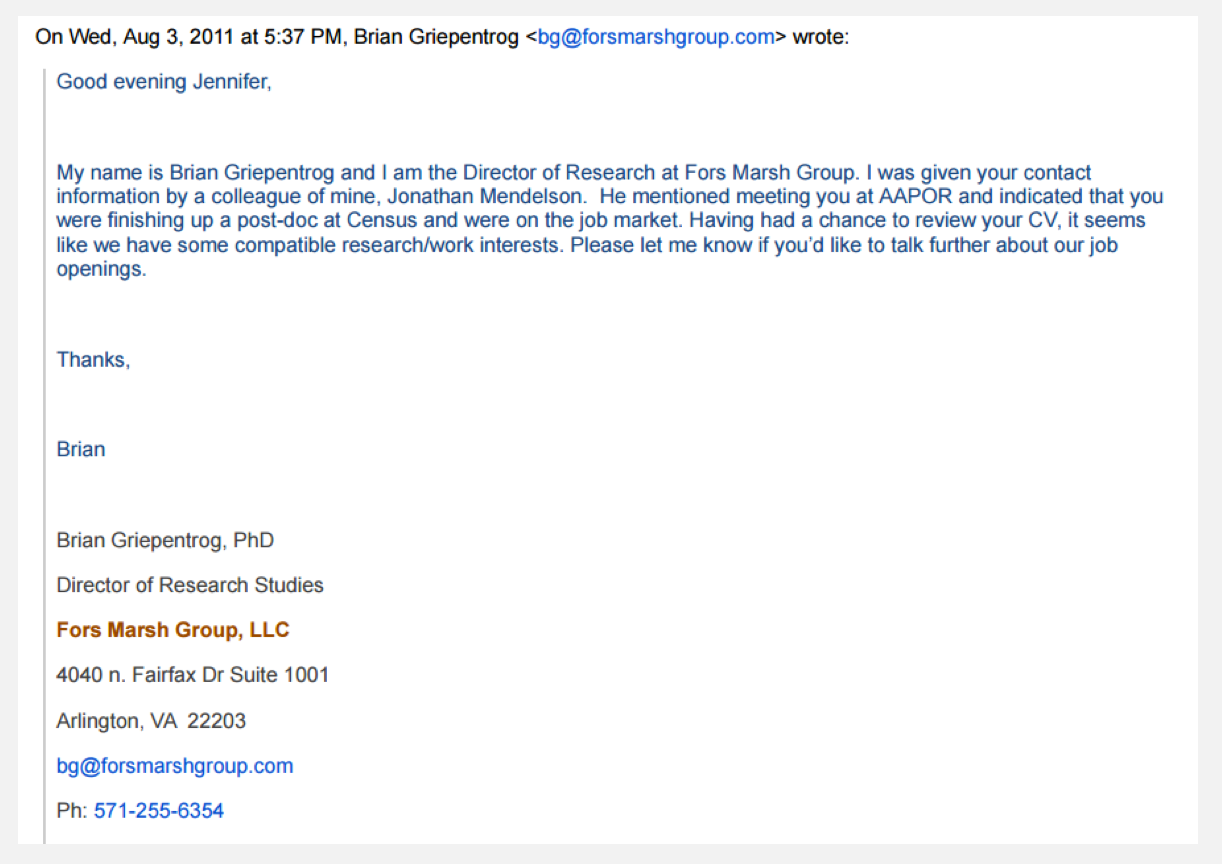Click the "4040 n. Fairfax Dr Suite 1001" address
1222x864 pixels.
point(193,675)
